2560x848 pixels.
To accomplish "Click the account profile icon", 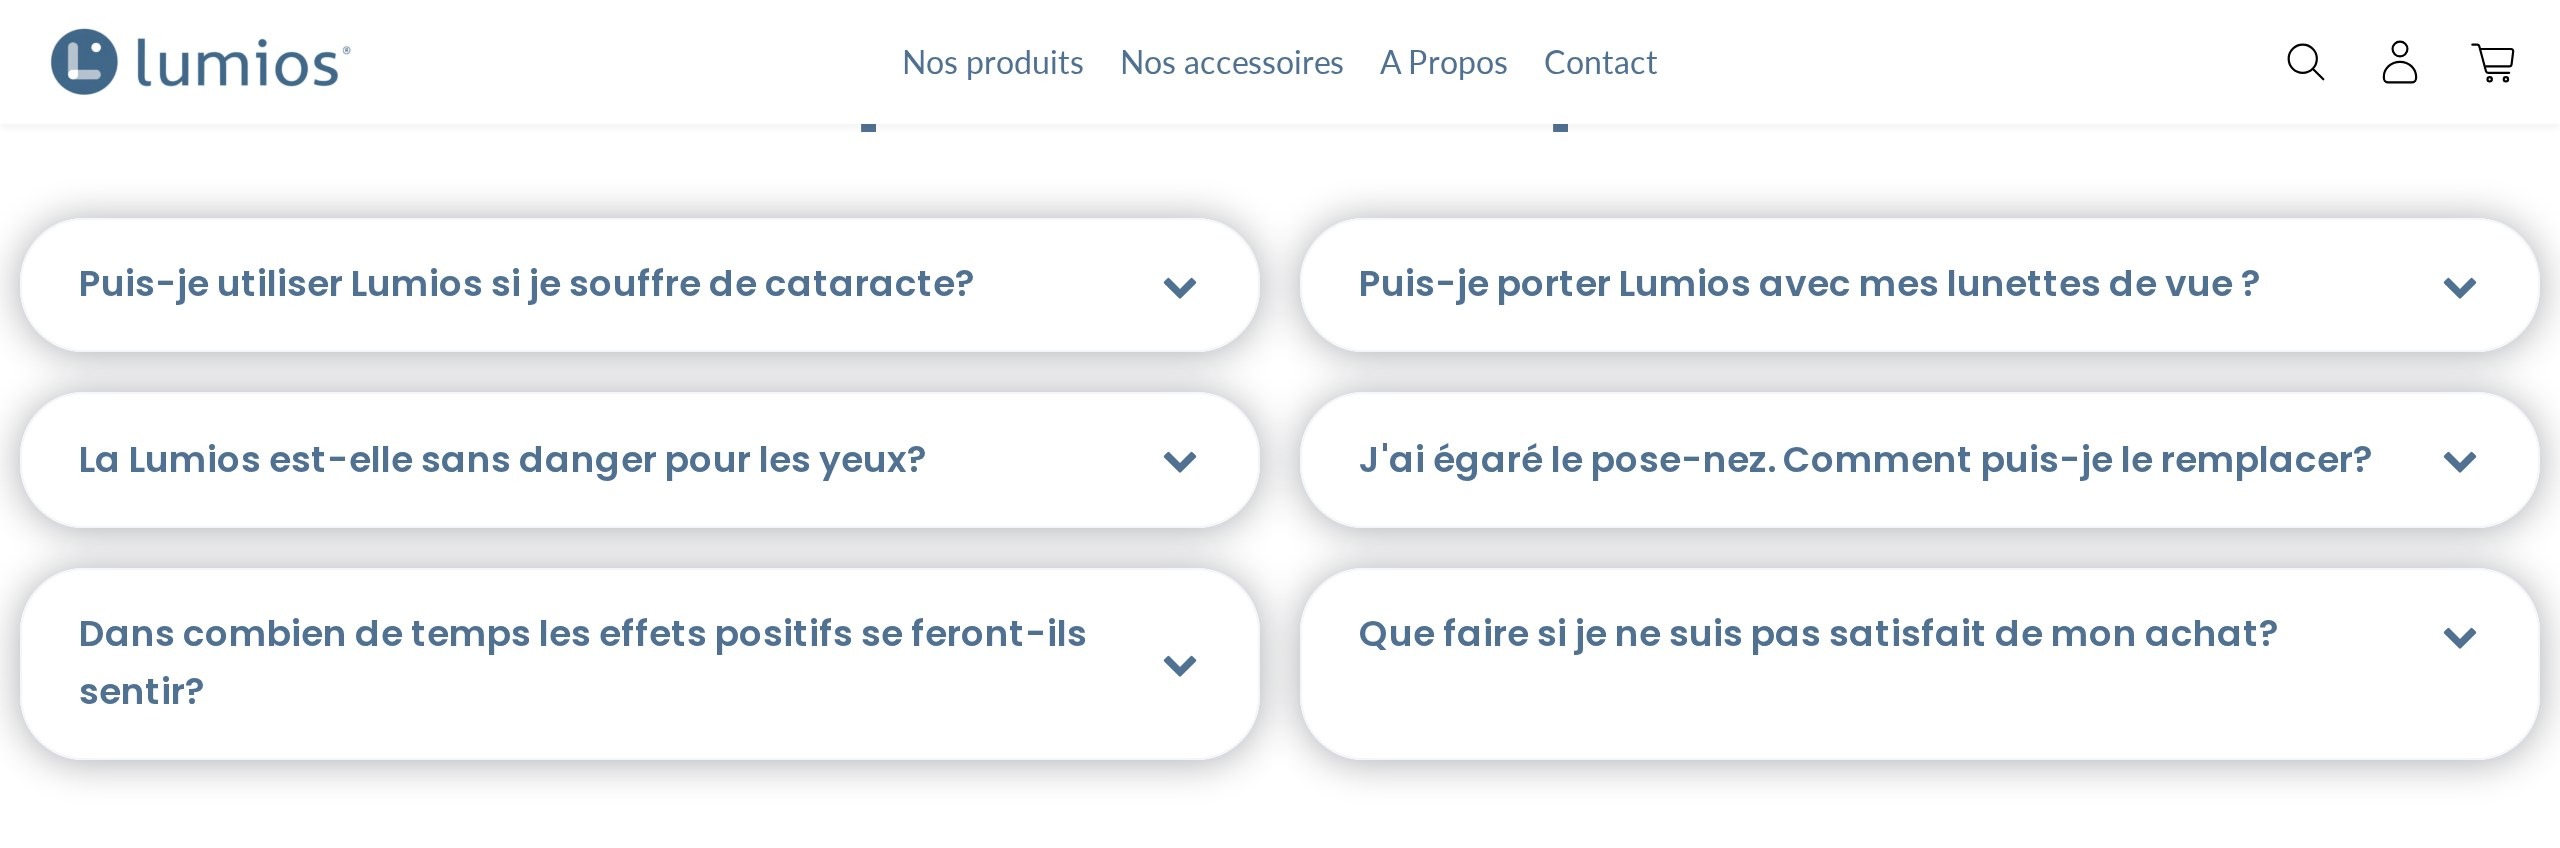I will pos(2399,63).
